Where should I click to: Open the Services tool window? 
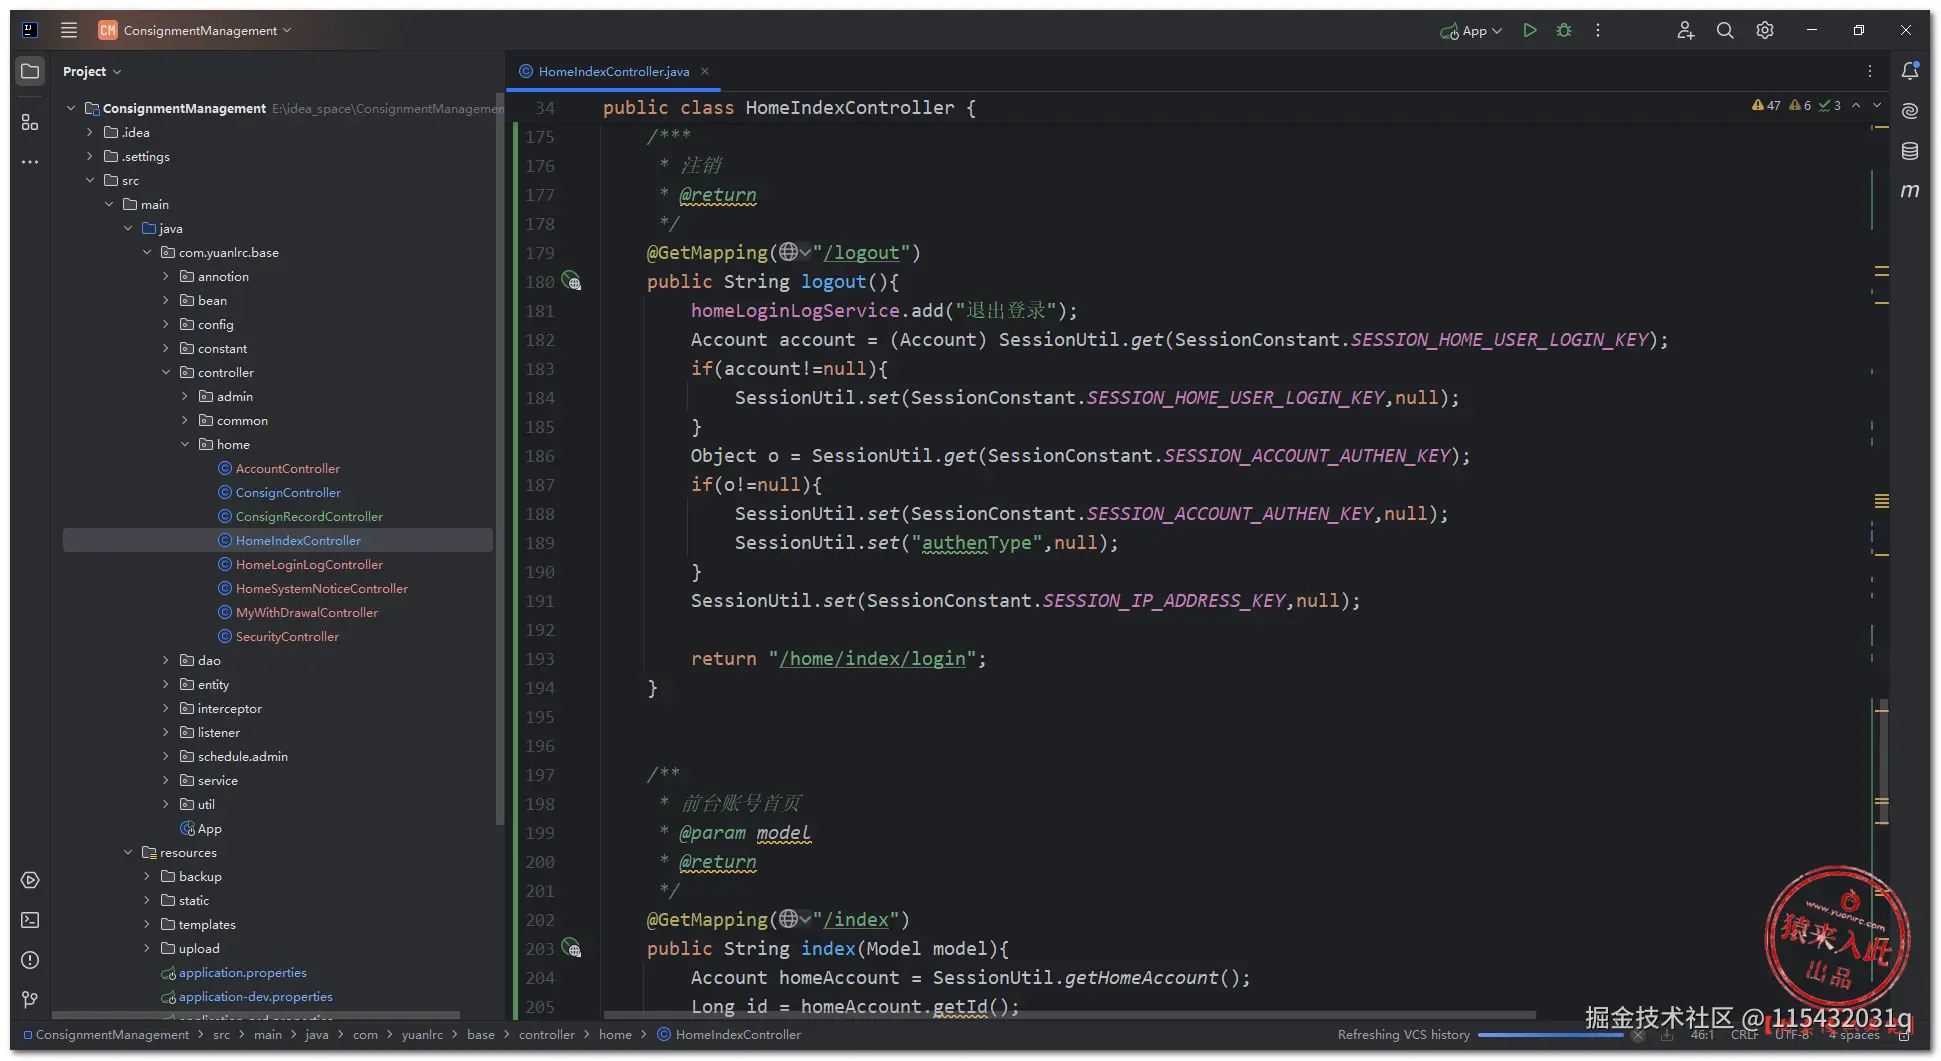[30, 880]
